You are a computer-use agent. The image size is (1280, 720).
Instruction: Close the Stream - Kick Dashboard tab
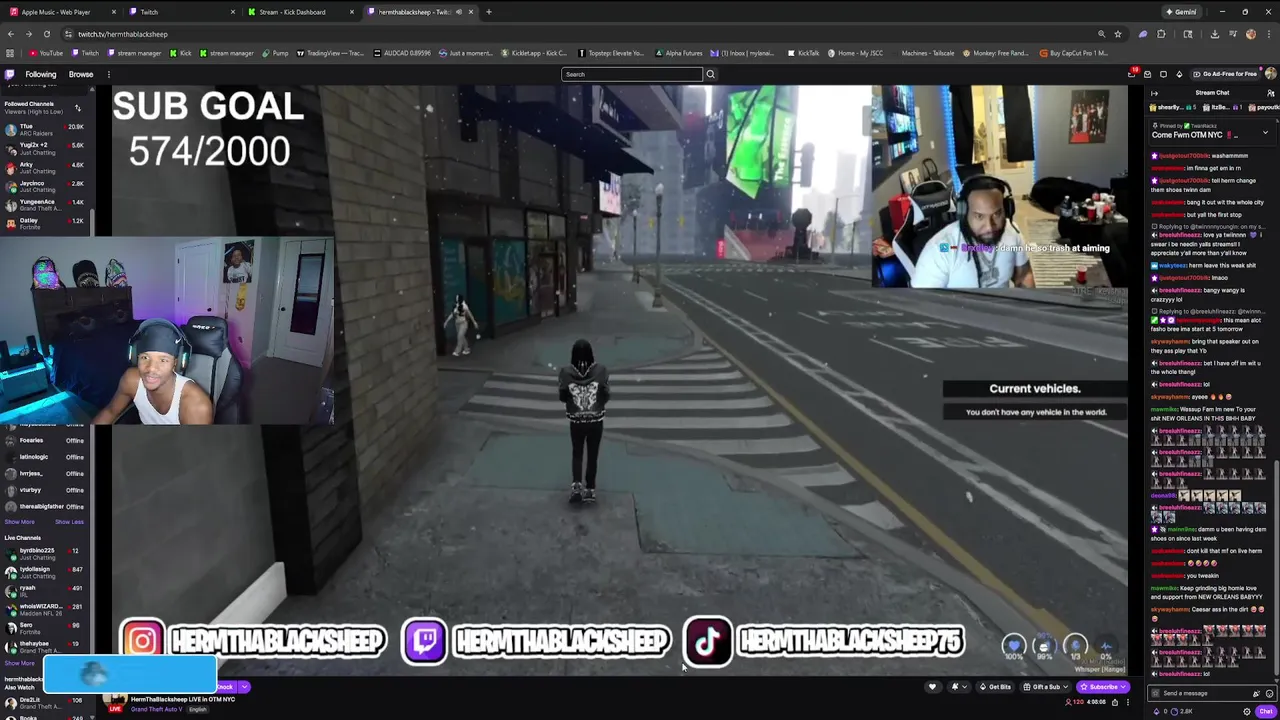(x=351, y=12)
